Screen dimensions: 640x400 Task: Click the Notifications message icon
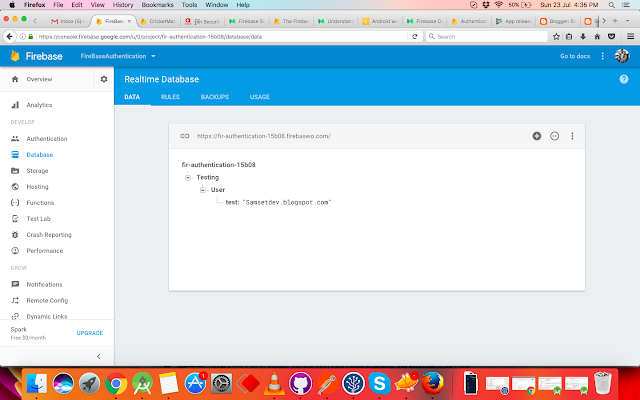coord(15,284)
